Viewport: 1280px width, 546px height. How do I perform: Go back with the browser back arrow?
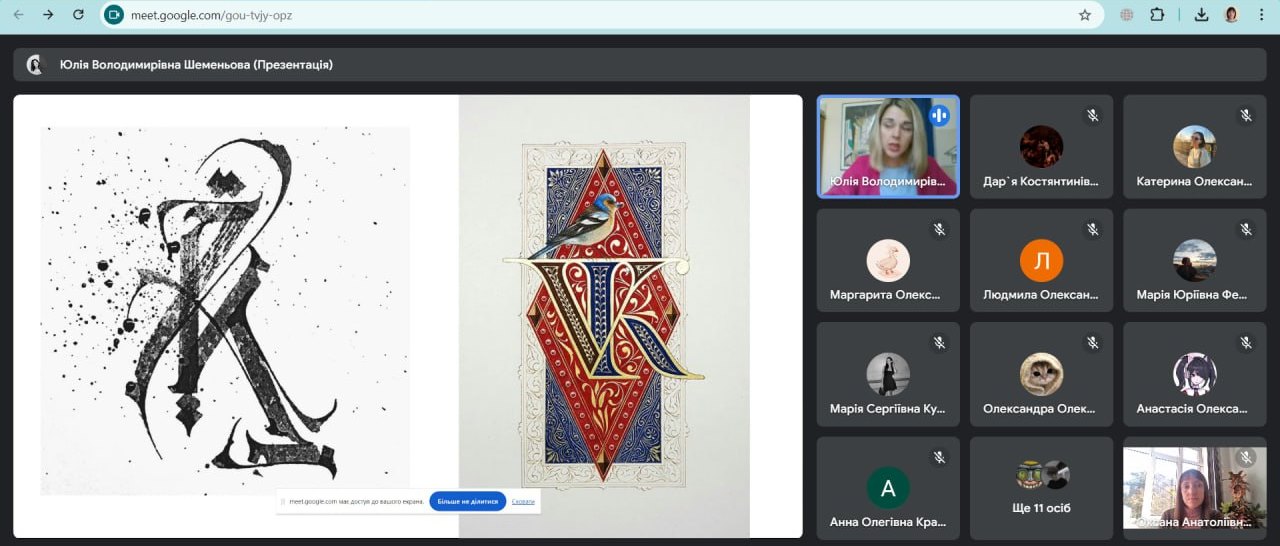click(18, 15)
